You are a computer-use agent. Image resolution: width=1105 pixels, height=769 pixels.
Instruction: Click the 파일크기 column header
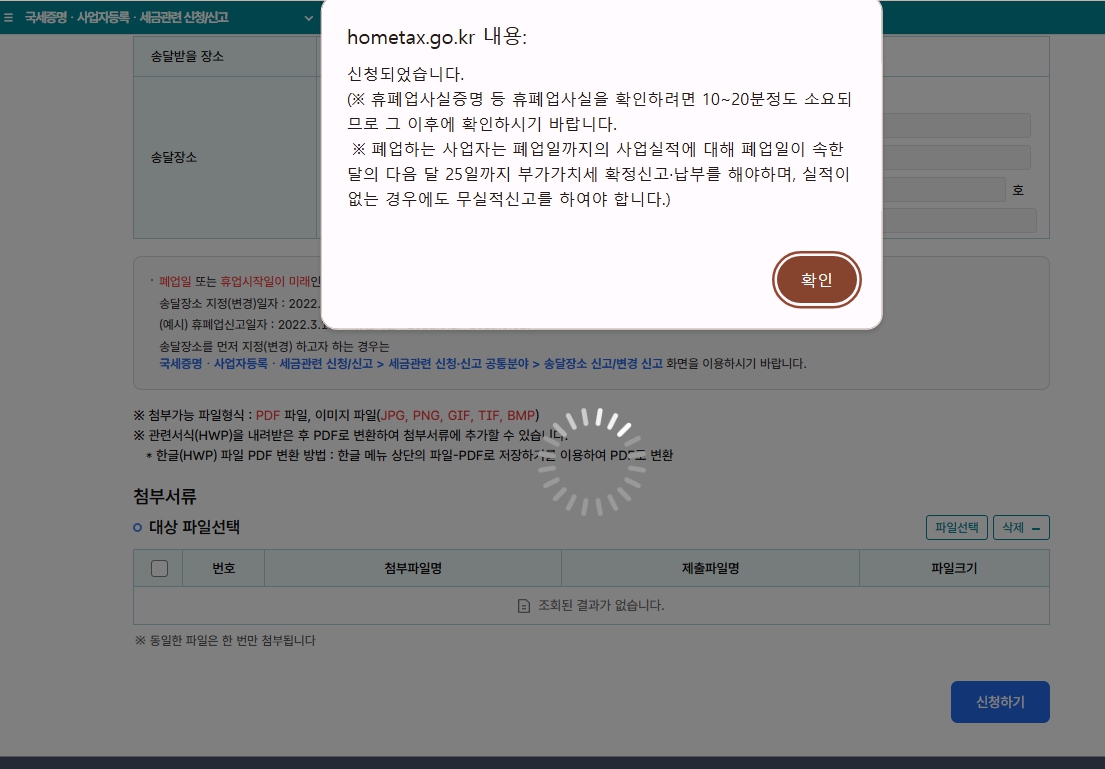(x=953, y=568)
